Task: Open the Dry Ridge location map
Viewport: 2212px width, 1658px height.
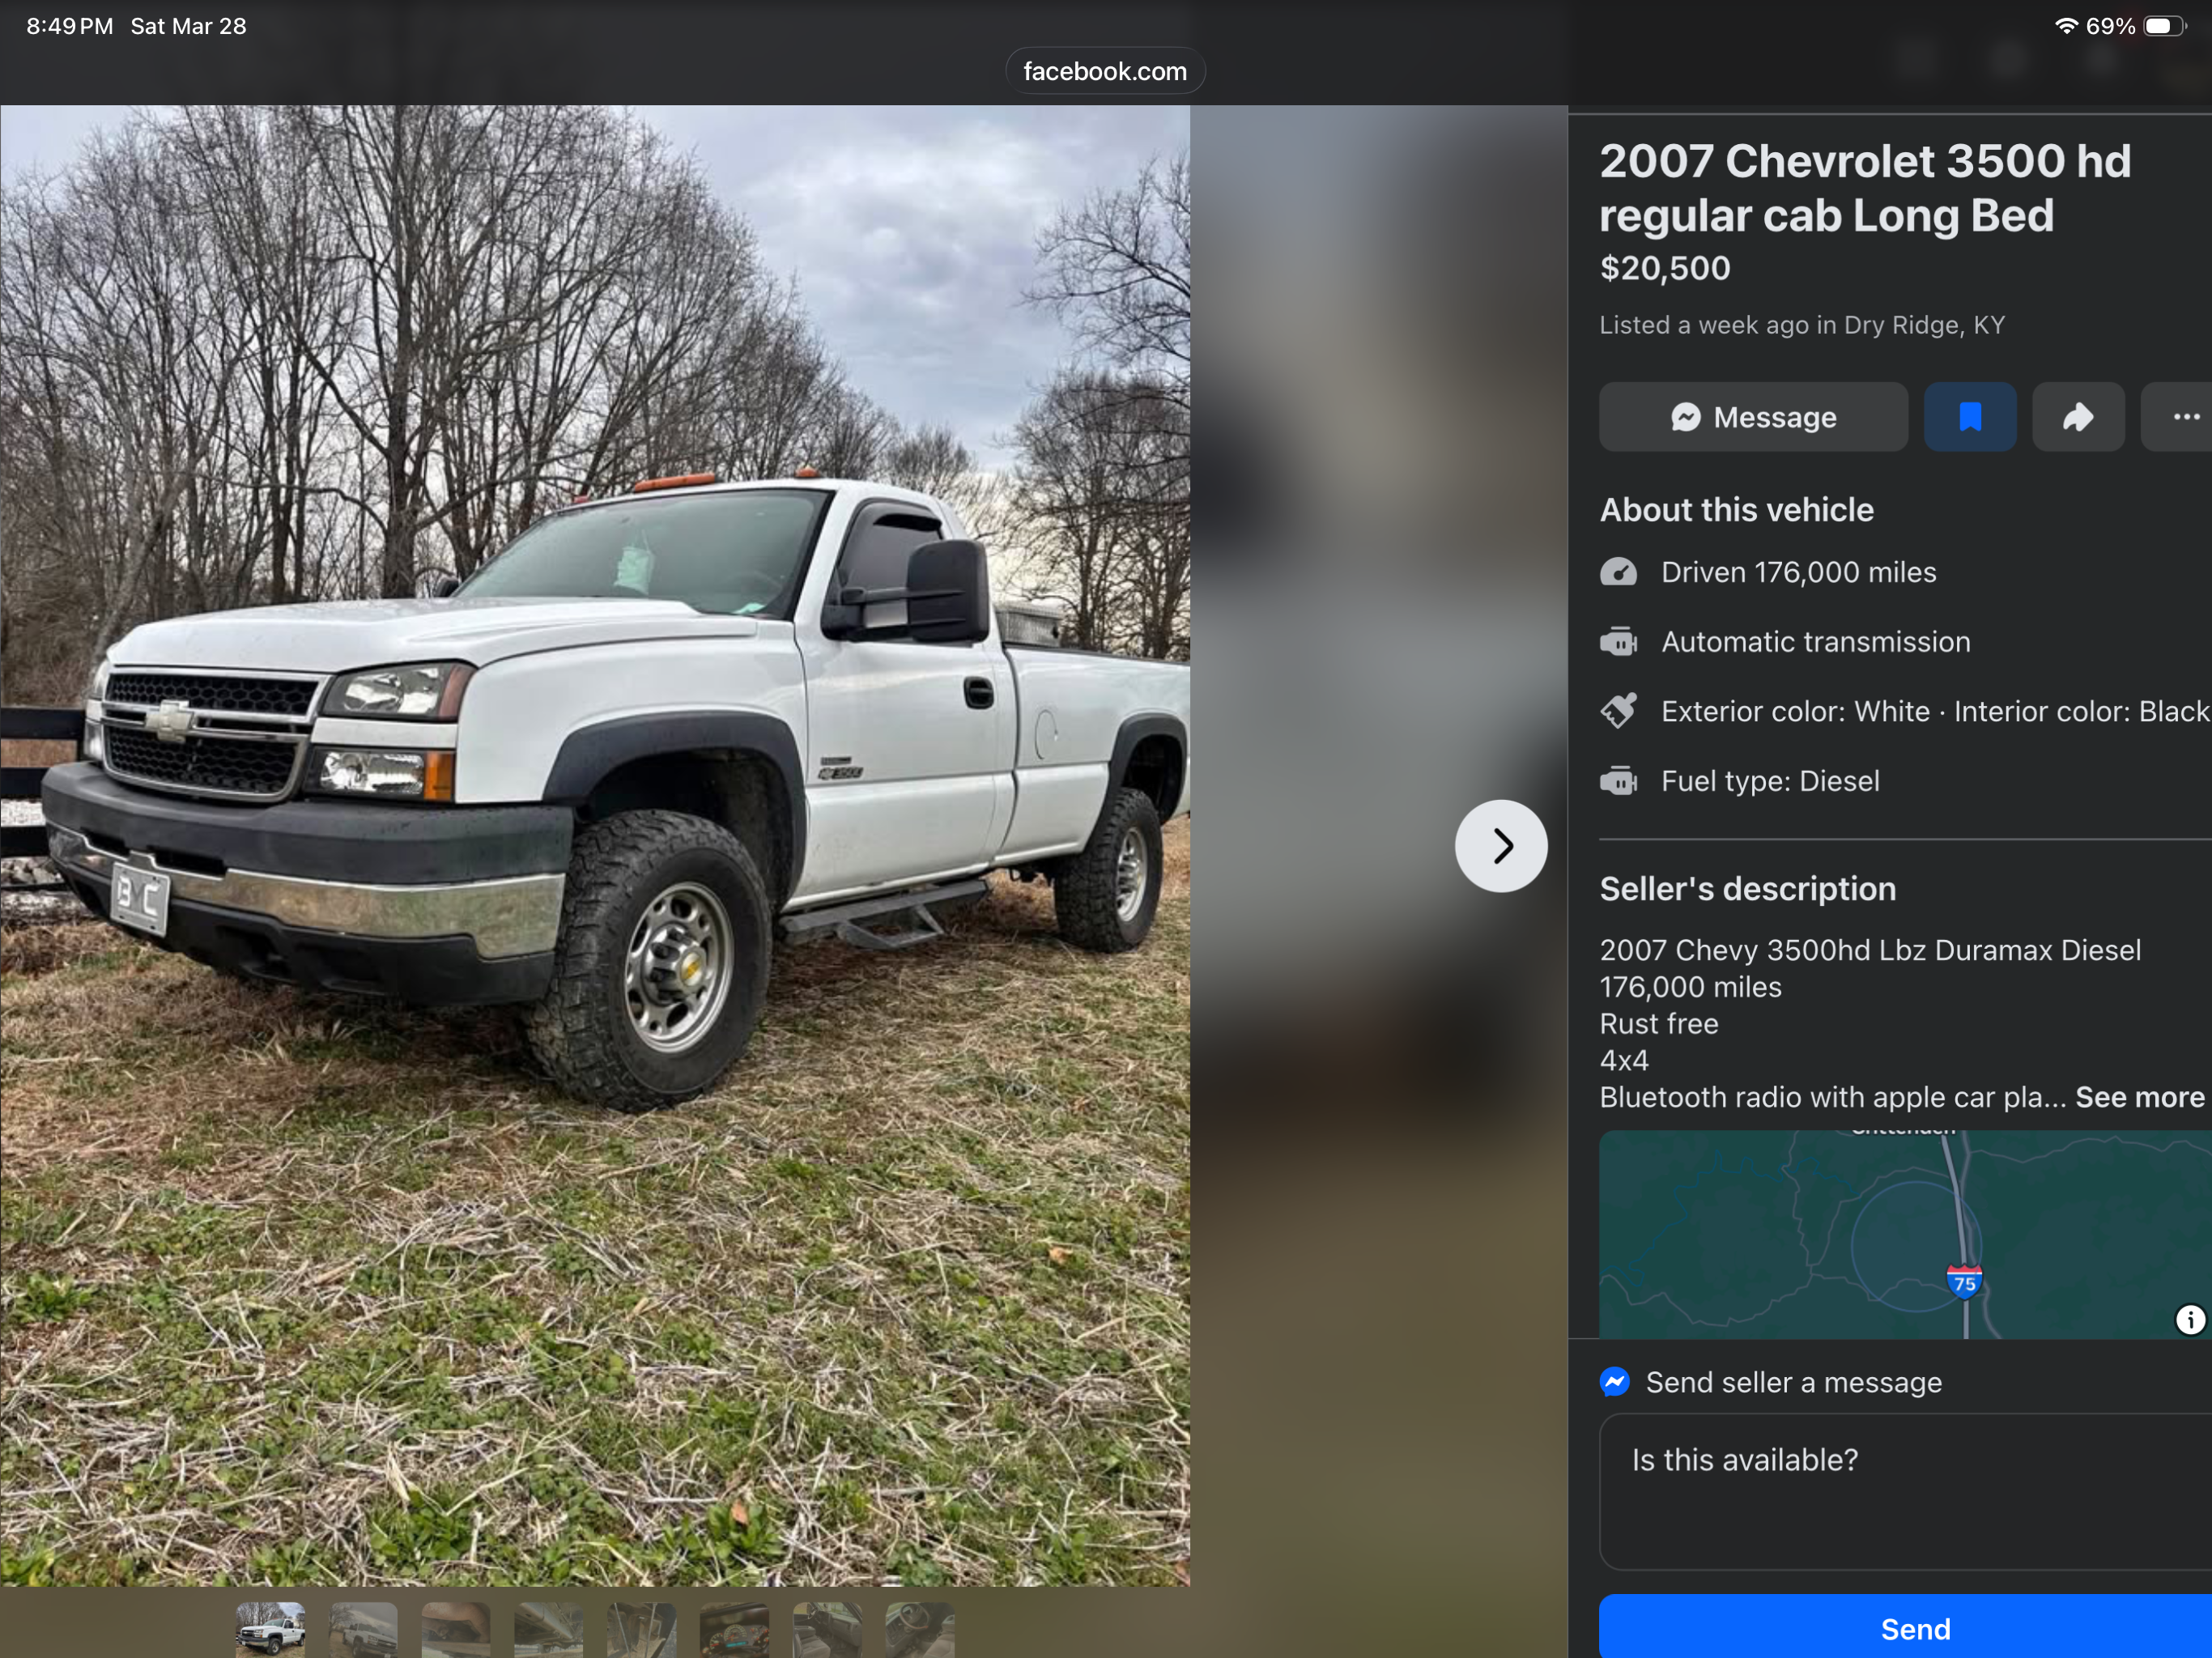Action: coord(1905,1235)
